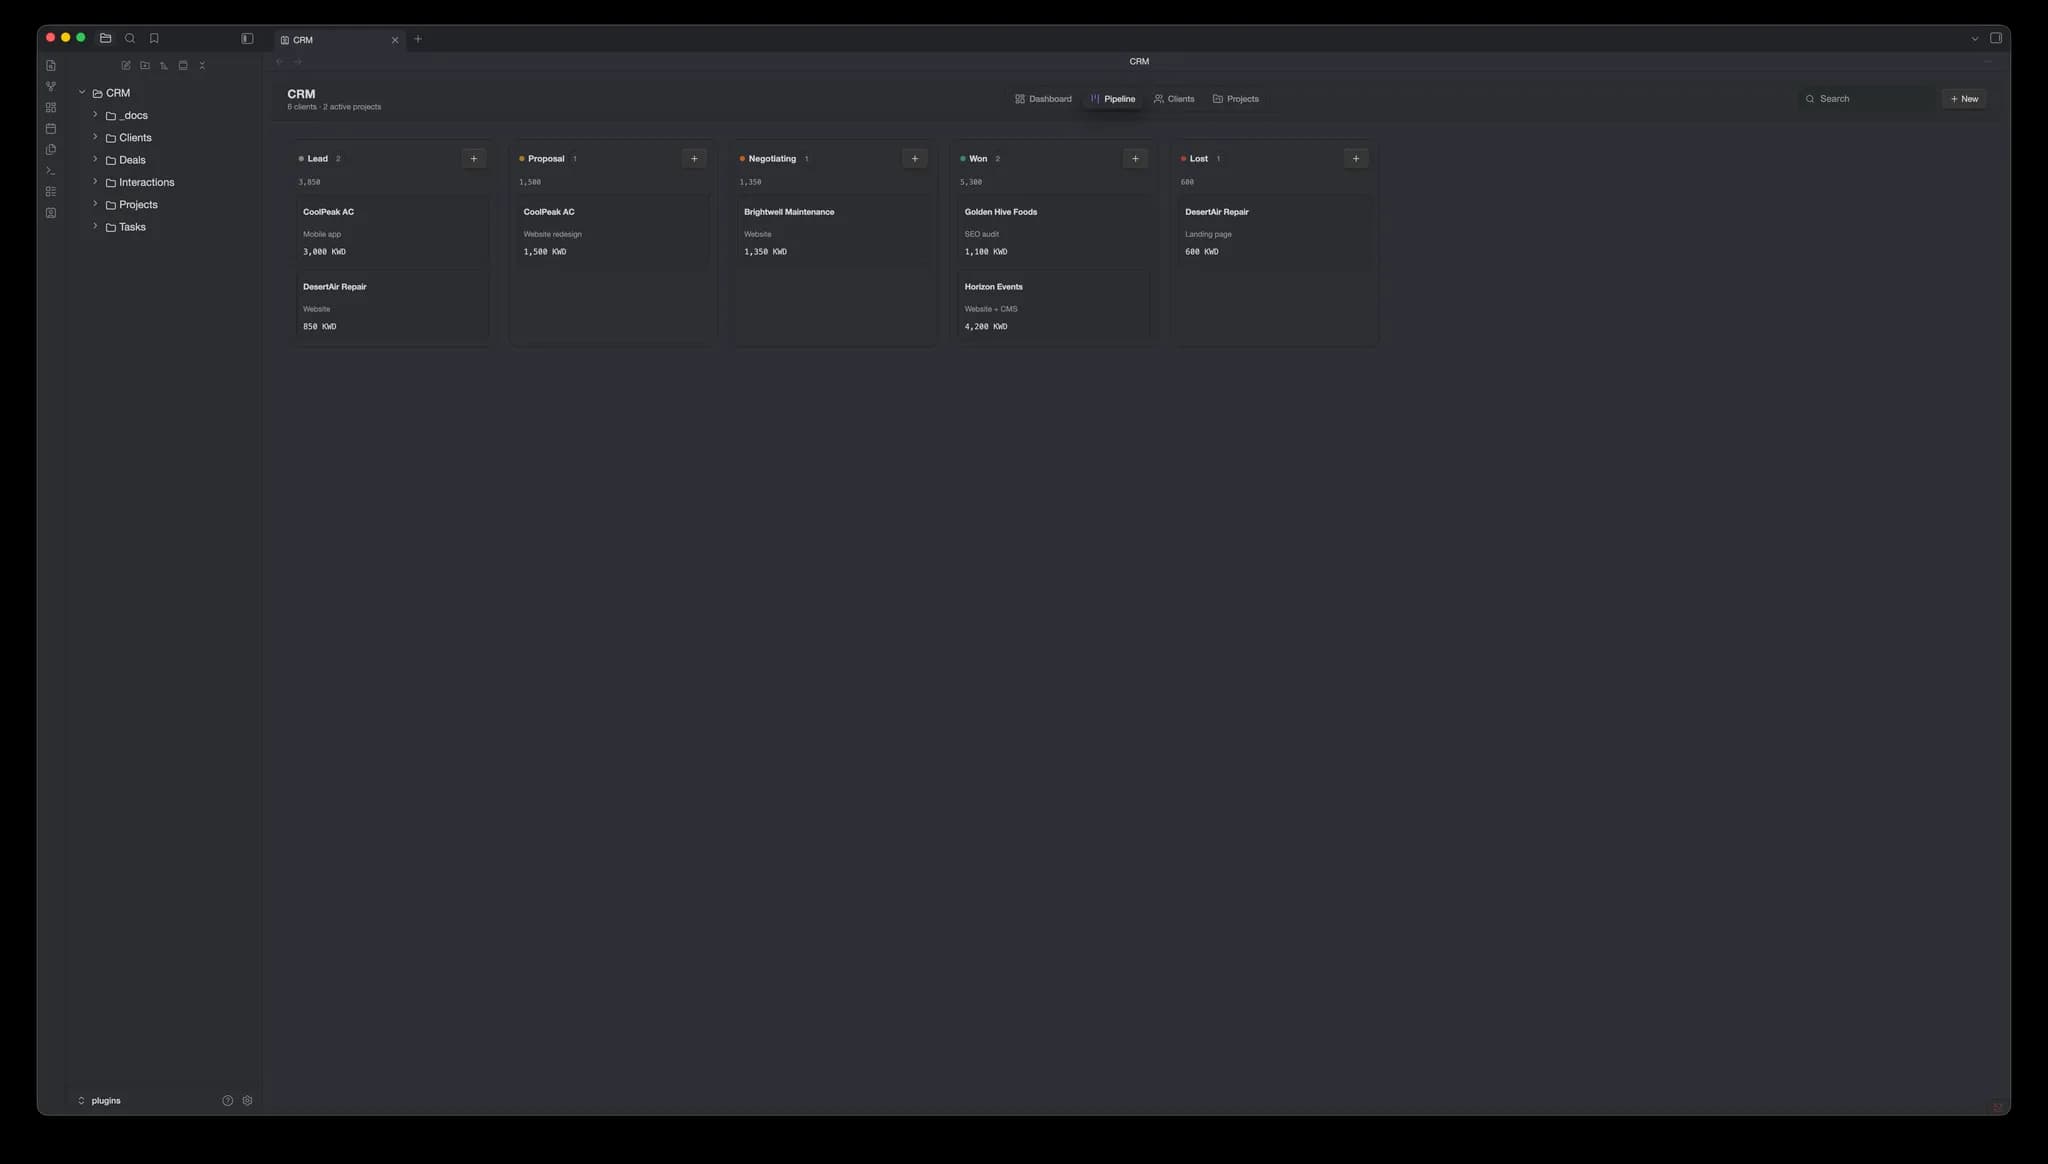Add a deal to the Negotiating column

point(915,158)
